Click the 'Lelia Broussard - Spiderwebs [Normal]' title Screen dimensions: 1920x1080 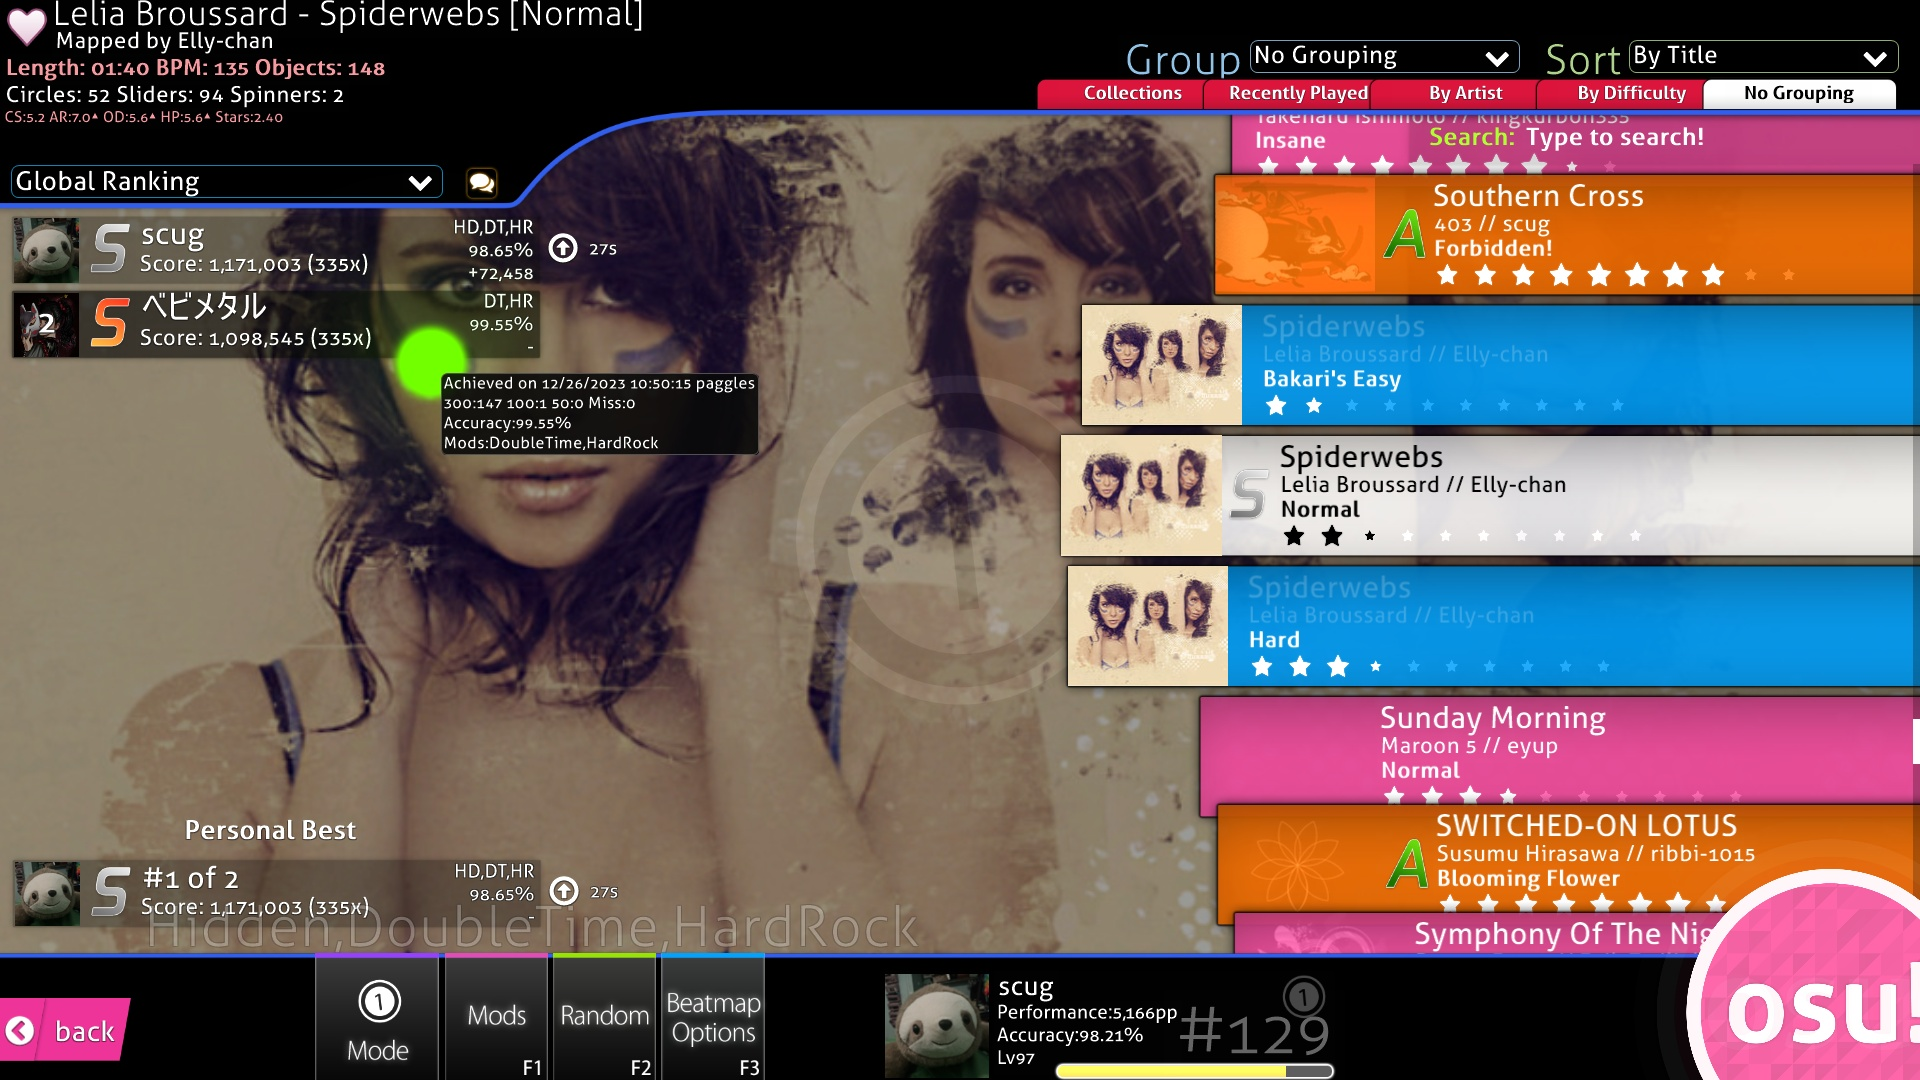(x=349, y=15)
